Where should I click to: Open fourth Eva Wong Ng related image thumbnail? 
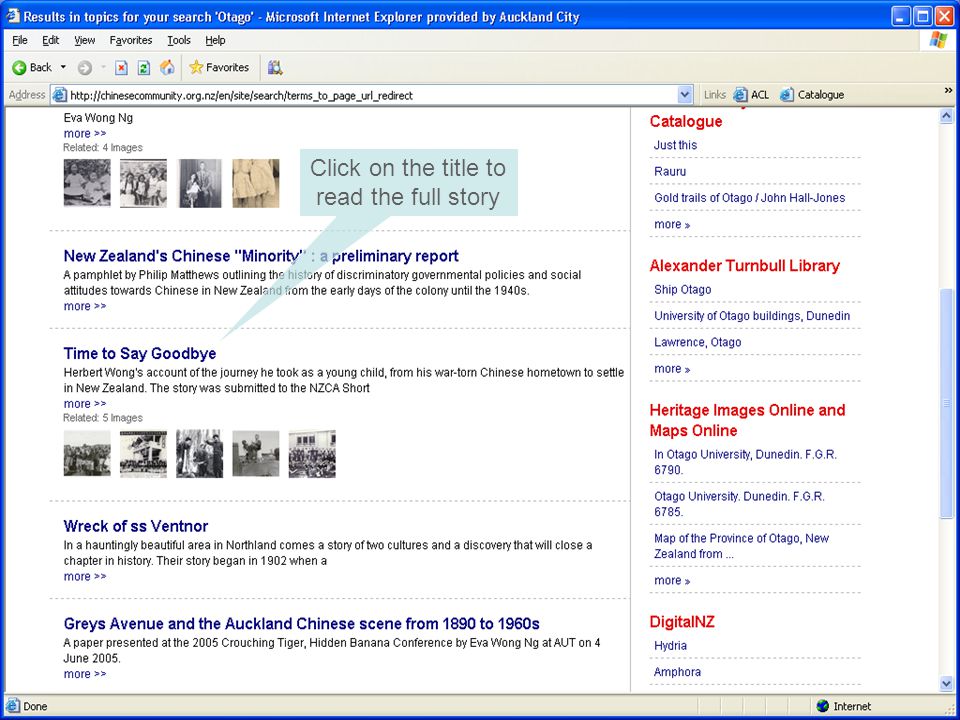tap(256, 183)
